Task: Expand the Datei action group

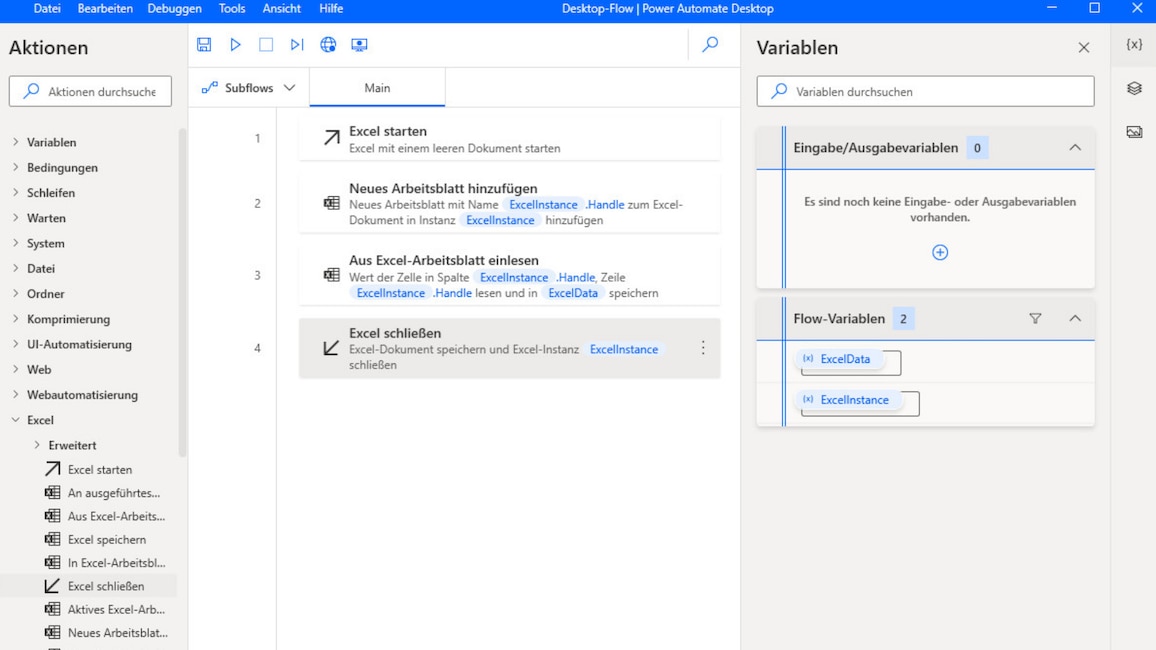Action: click(x=15, y=268)
